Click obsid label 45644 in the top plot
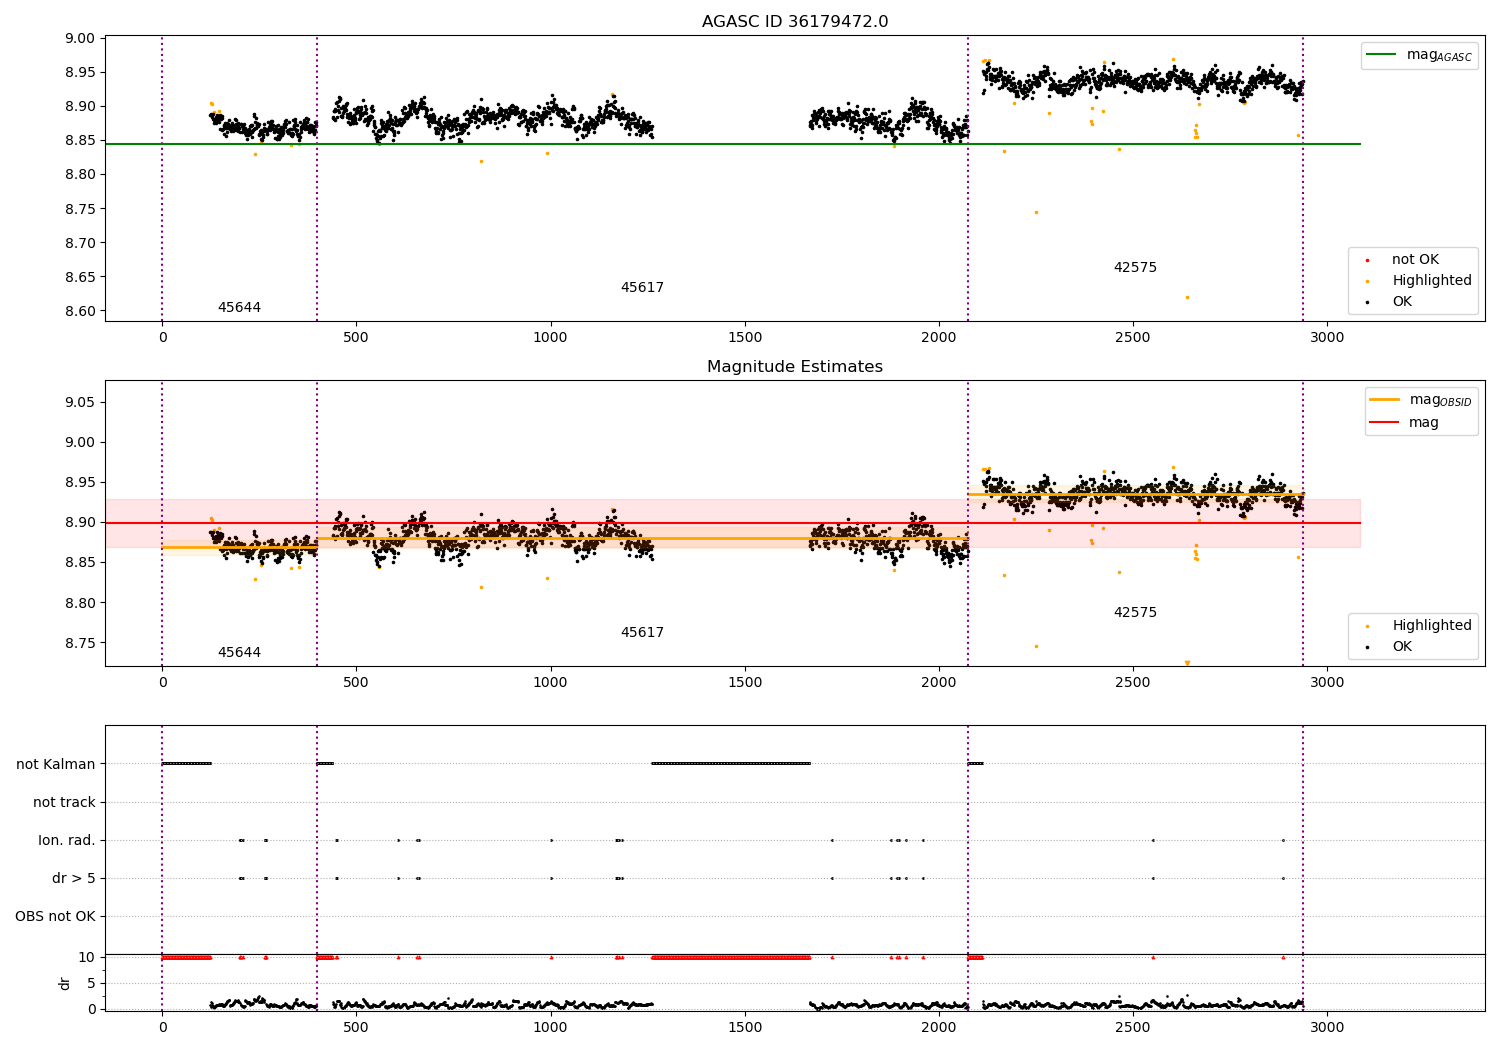 click(x=239, y=308)
